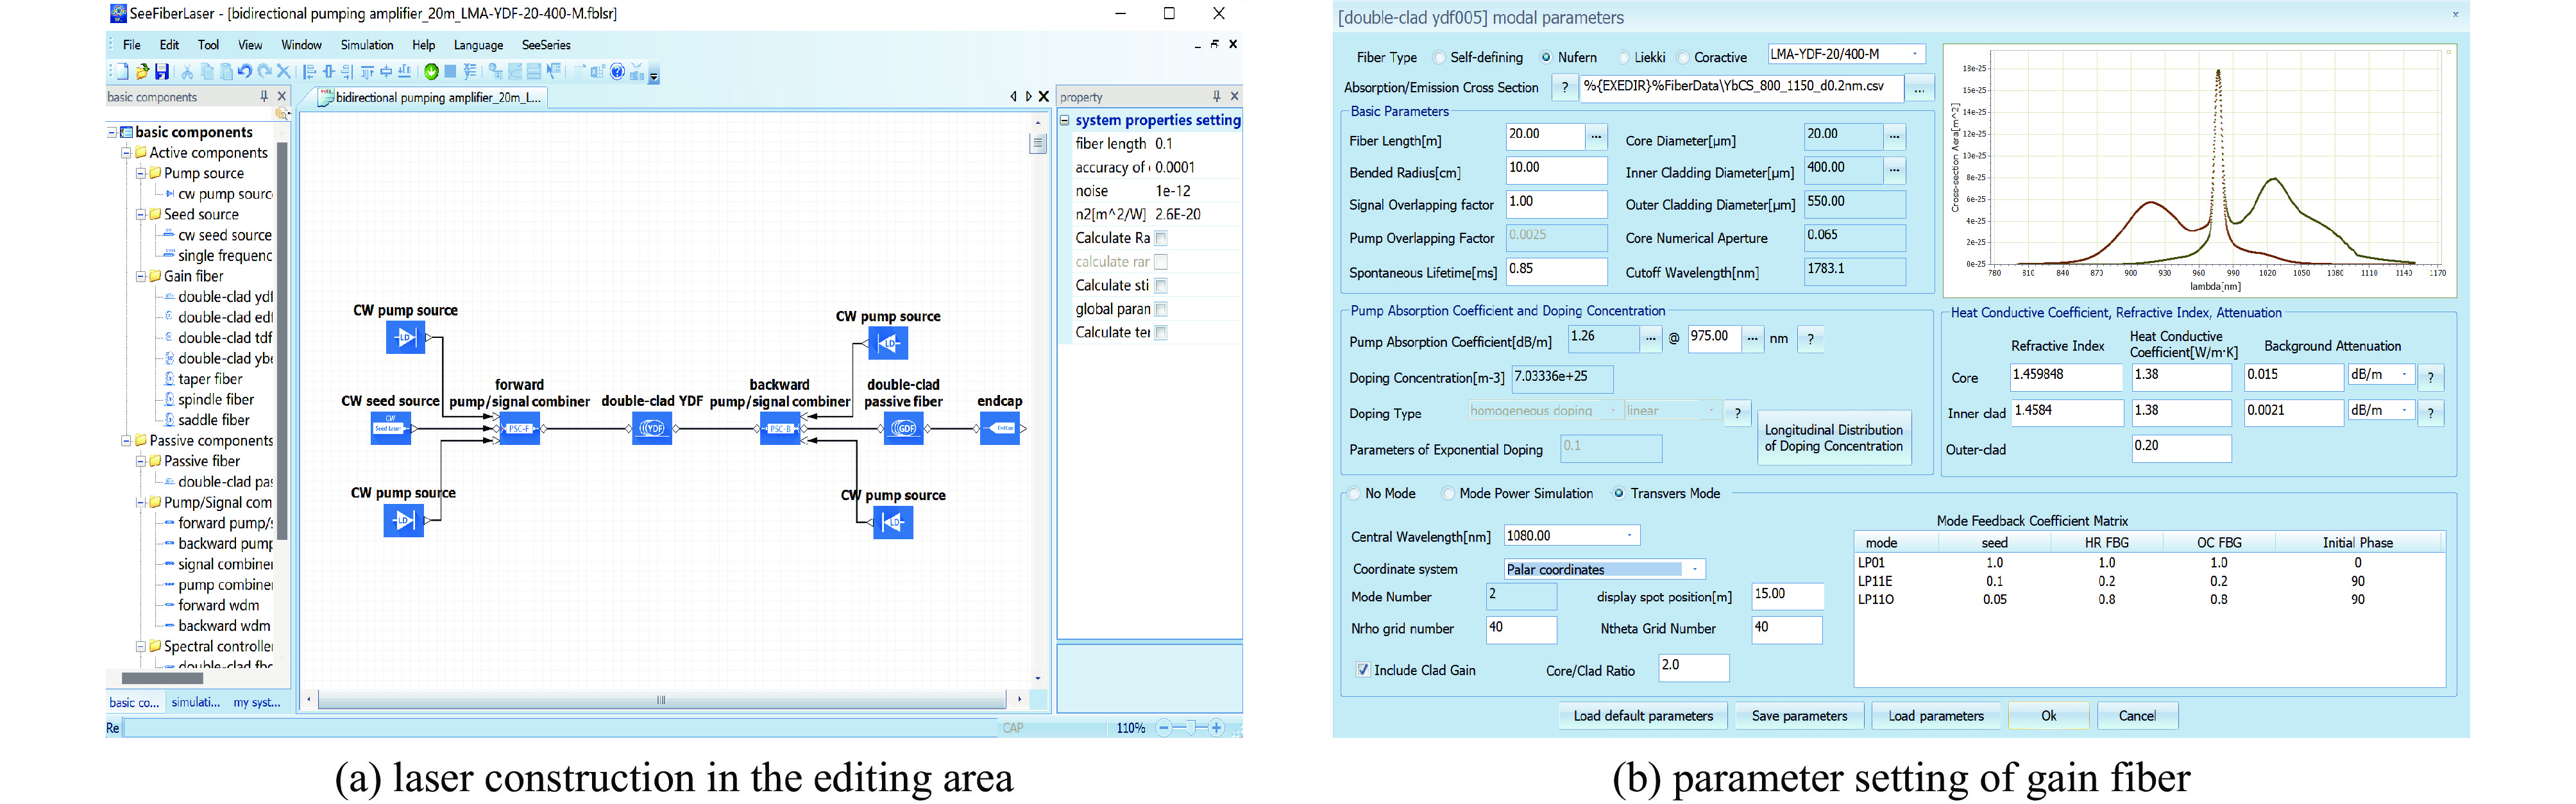Select the Liekki fiber type radio
Viewport: 2576px width, 804px height.
click(1624, 58)
